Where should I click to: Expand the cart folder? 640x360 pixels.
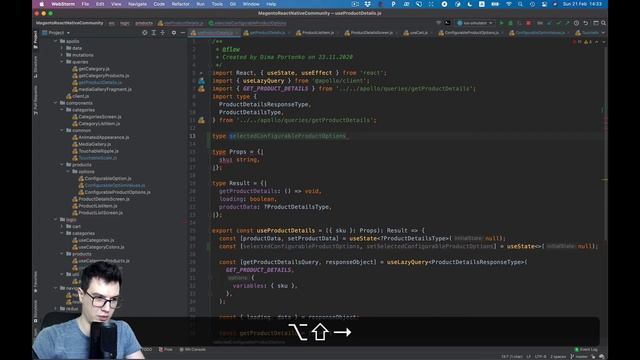click(x=62, y=227)
